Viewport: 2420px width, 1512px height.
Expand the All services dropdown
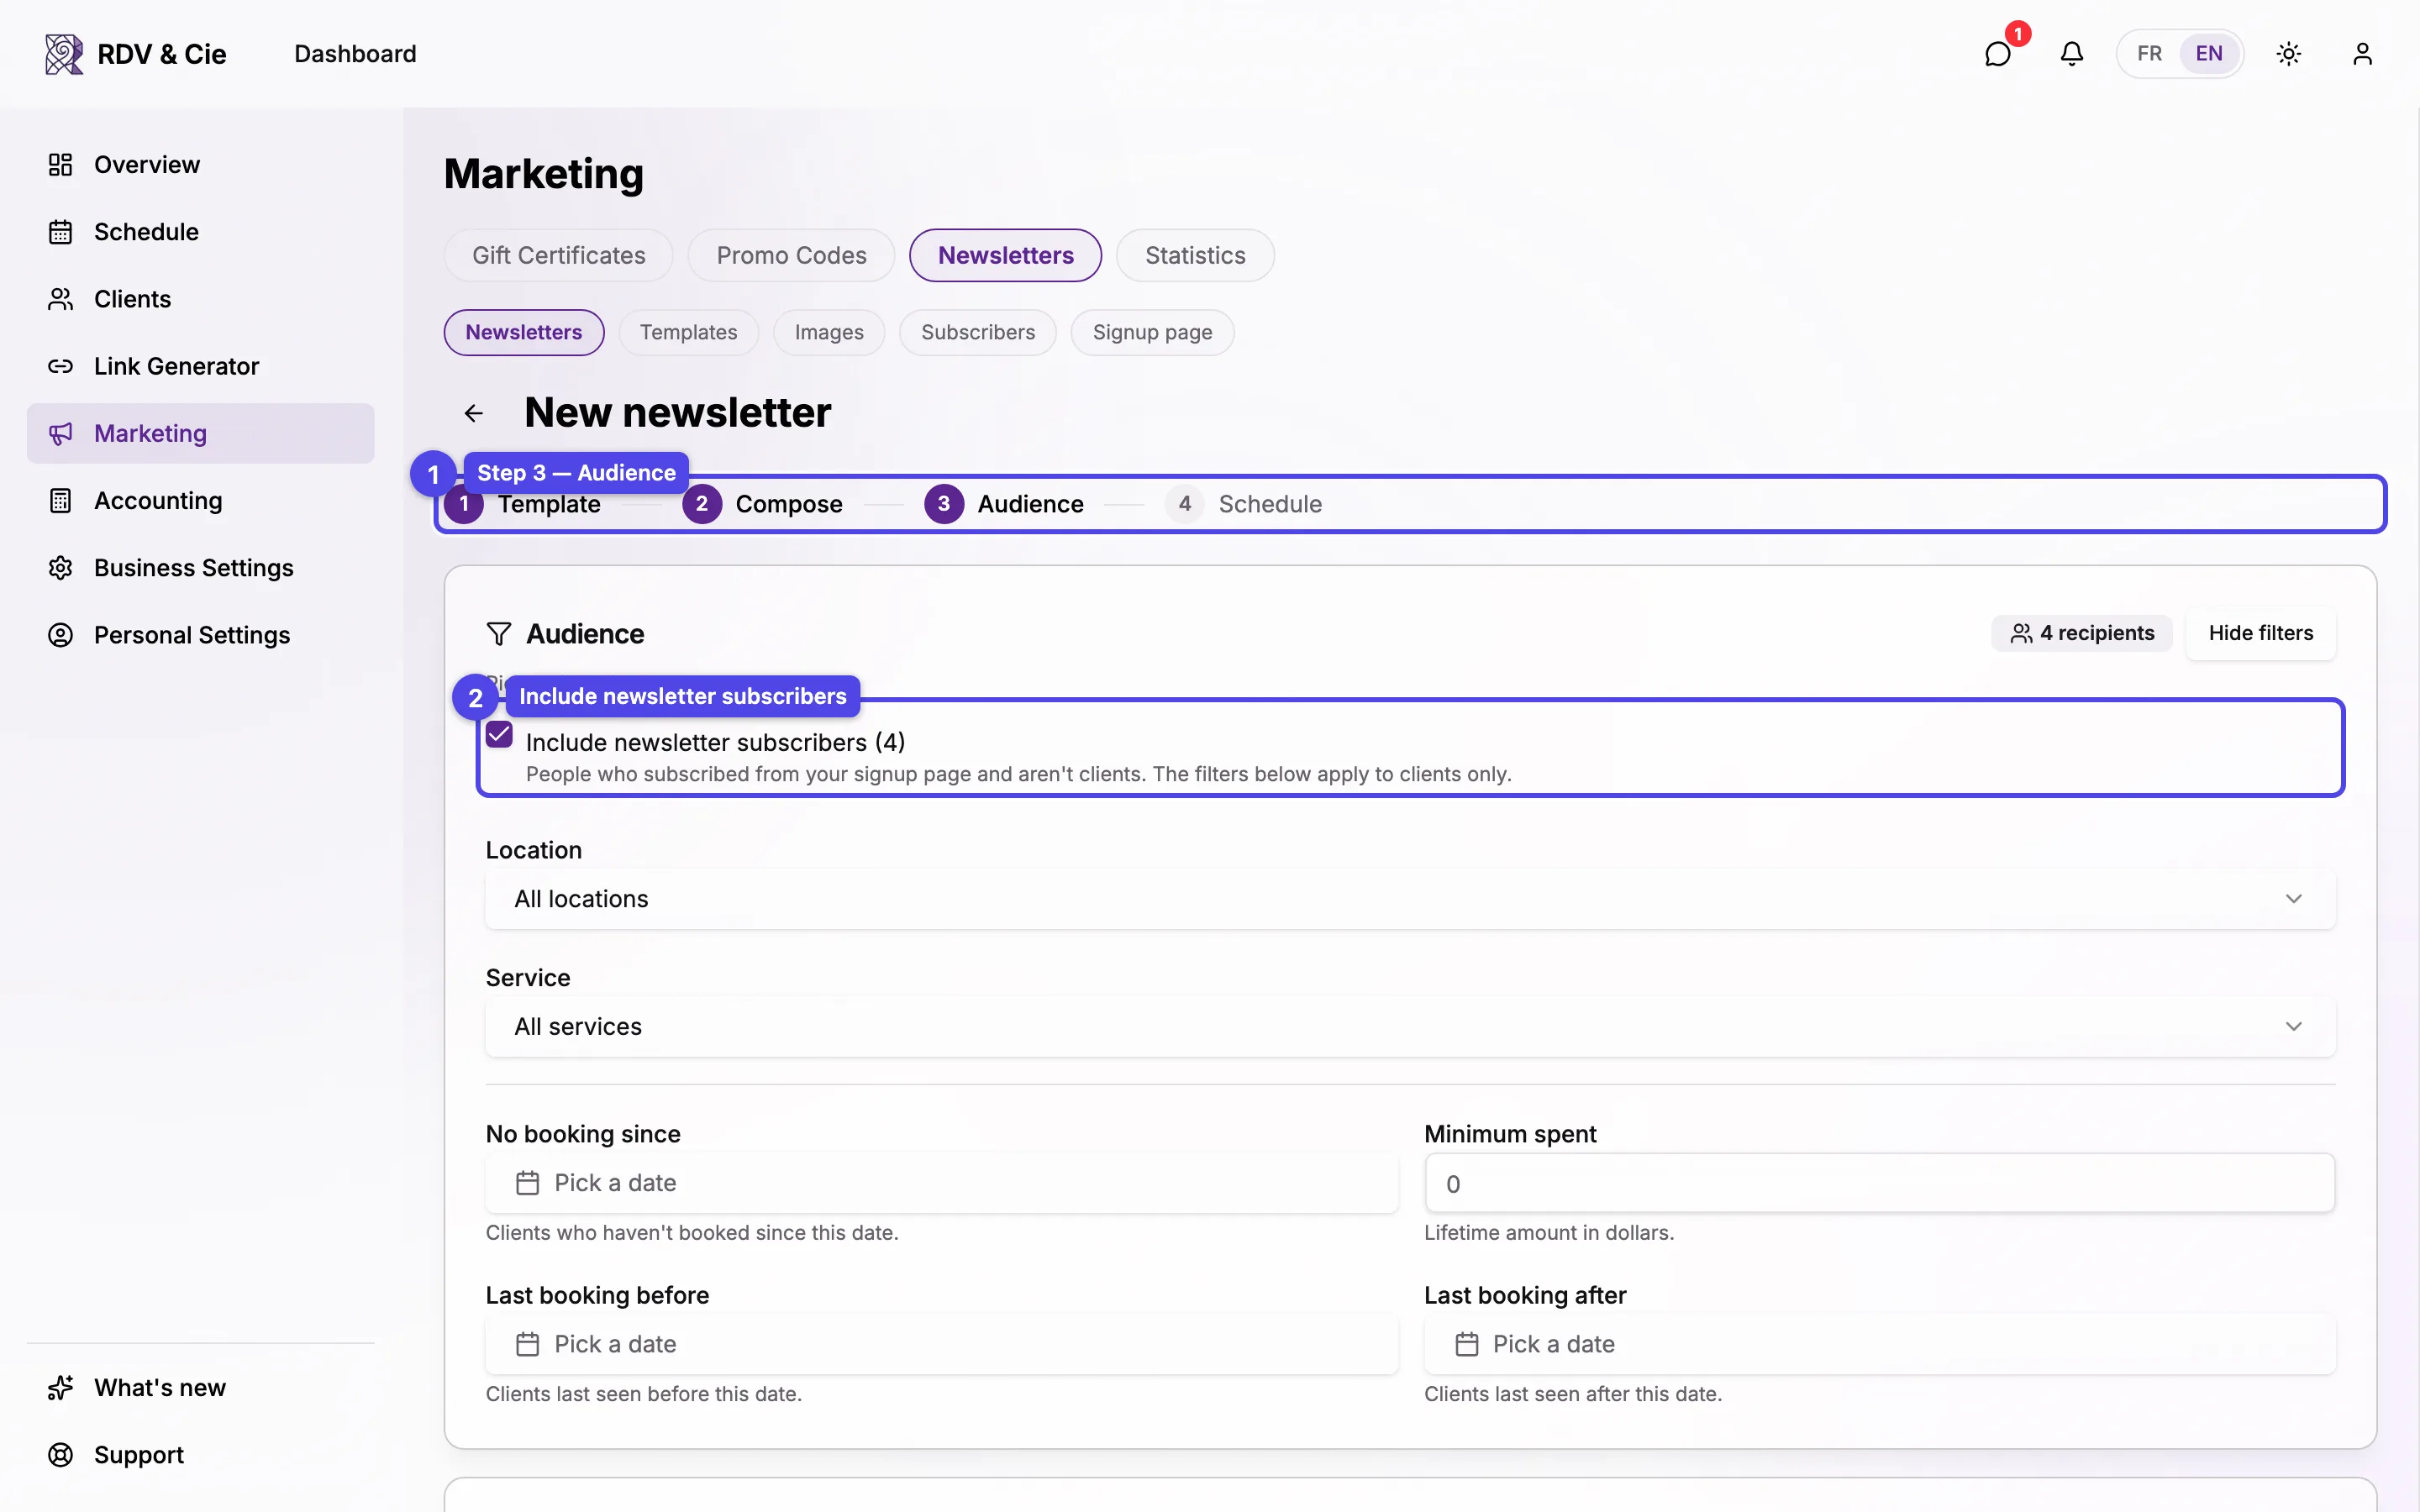(x=1410, y=1027)
